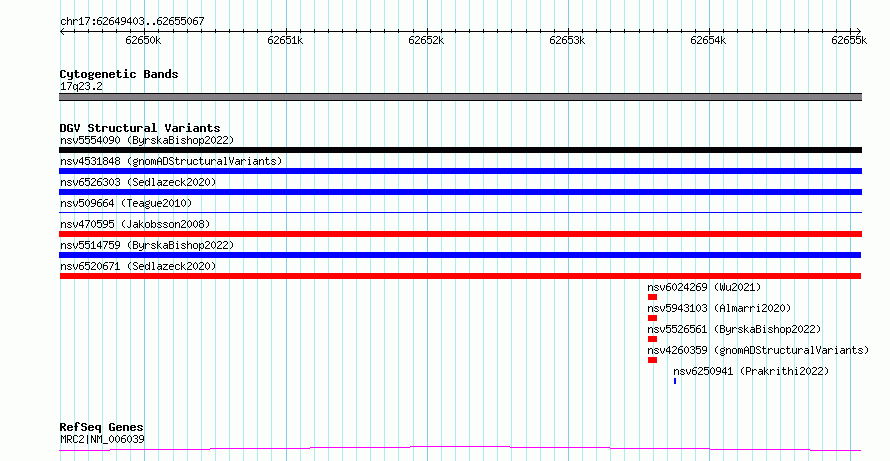Click the Cytogenetic Bands track title
890x461 pixels.
[x=119, y=74]
